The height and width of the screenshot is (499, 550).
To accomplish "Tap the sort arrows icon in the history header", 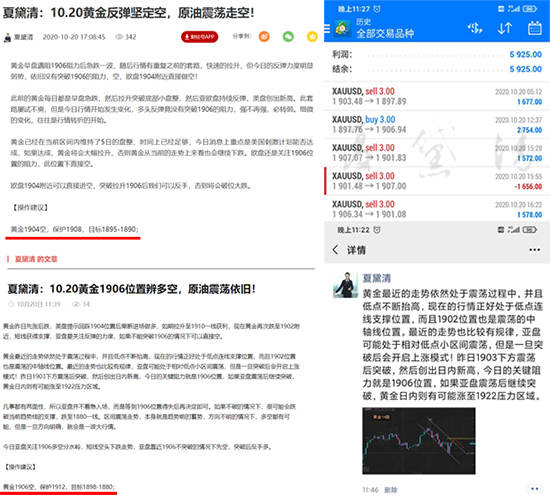I will (505, 28).
